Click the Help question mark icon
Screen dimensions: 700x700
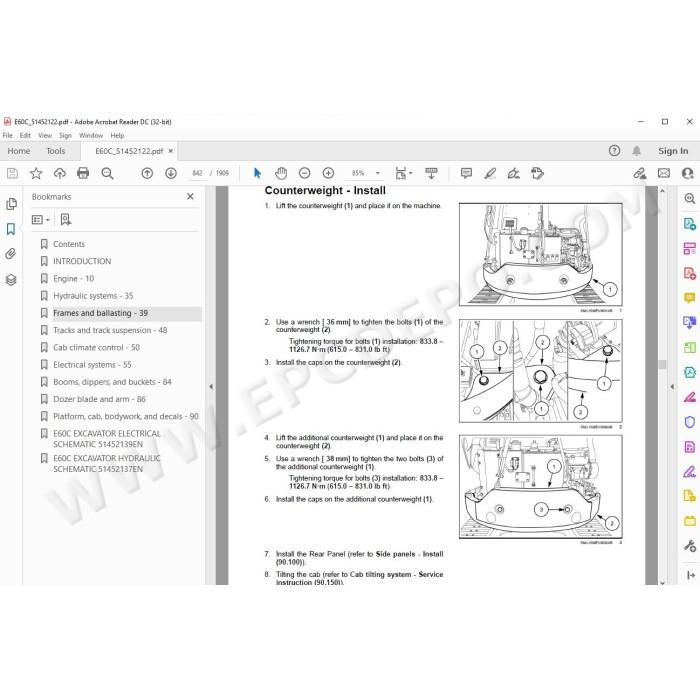(614, 151)
